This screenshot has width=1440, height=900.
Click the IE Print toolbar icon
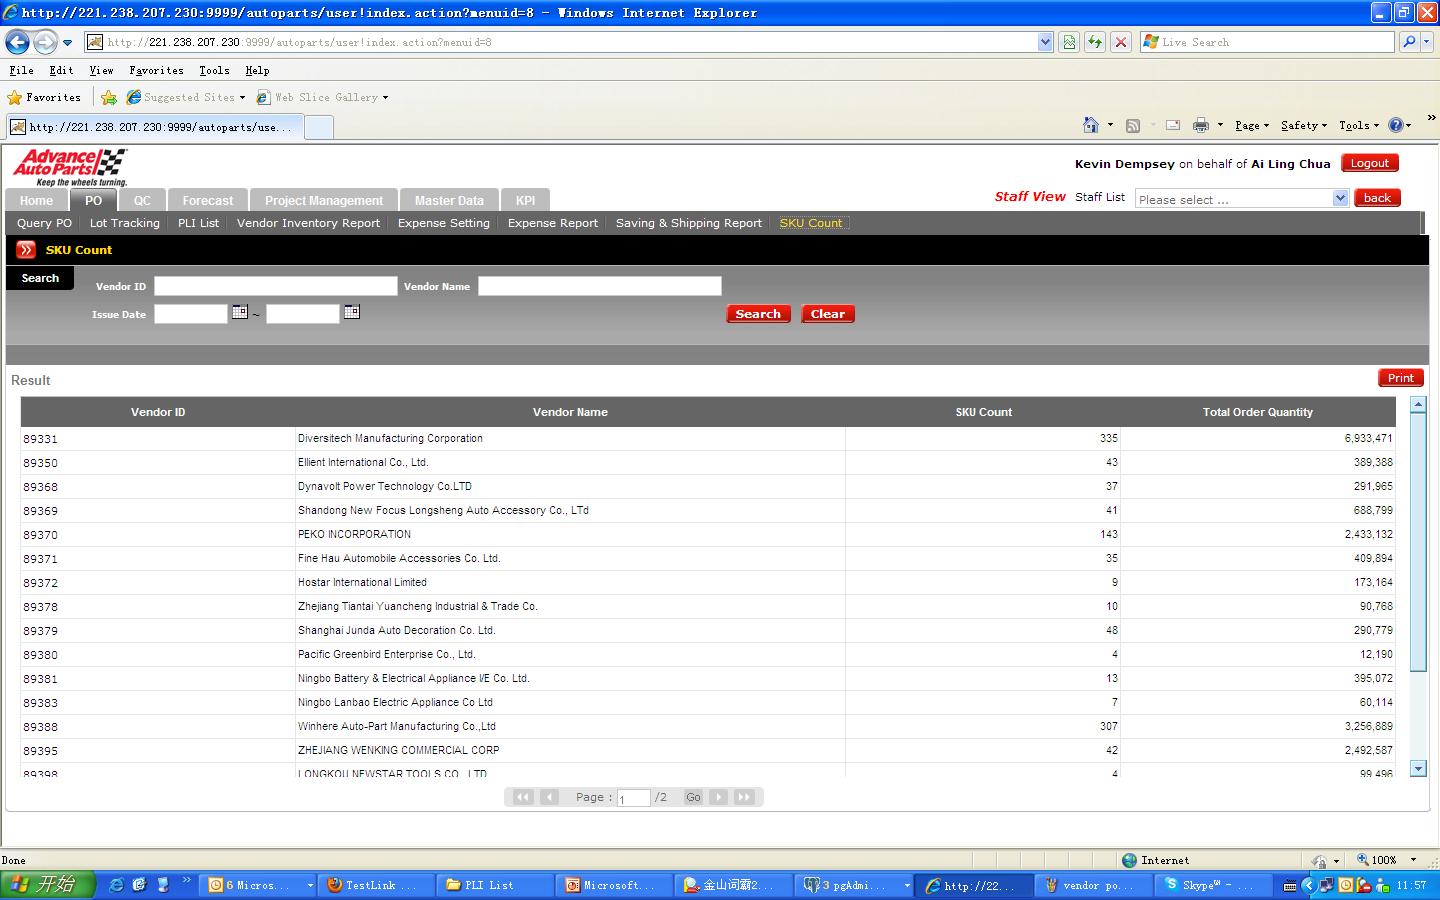coord(1200,125)
